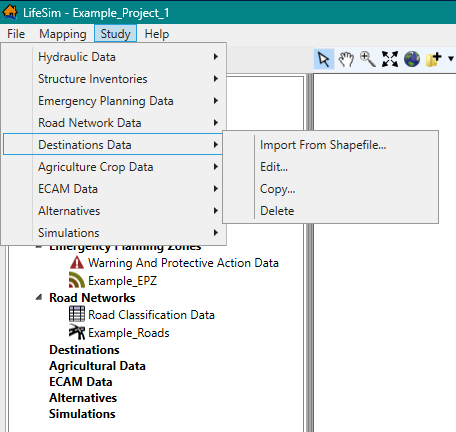Select Example_EPZ tree item
The width and height of the screenshot is (456, 432).
point(122,281)
